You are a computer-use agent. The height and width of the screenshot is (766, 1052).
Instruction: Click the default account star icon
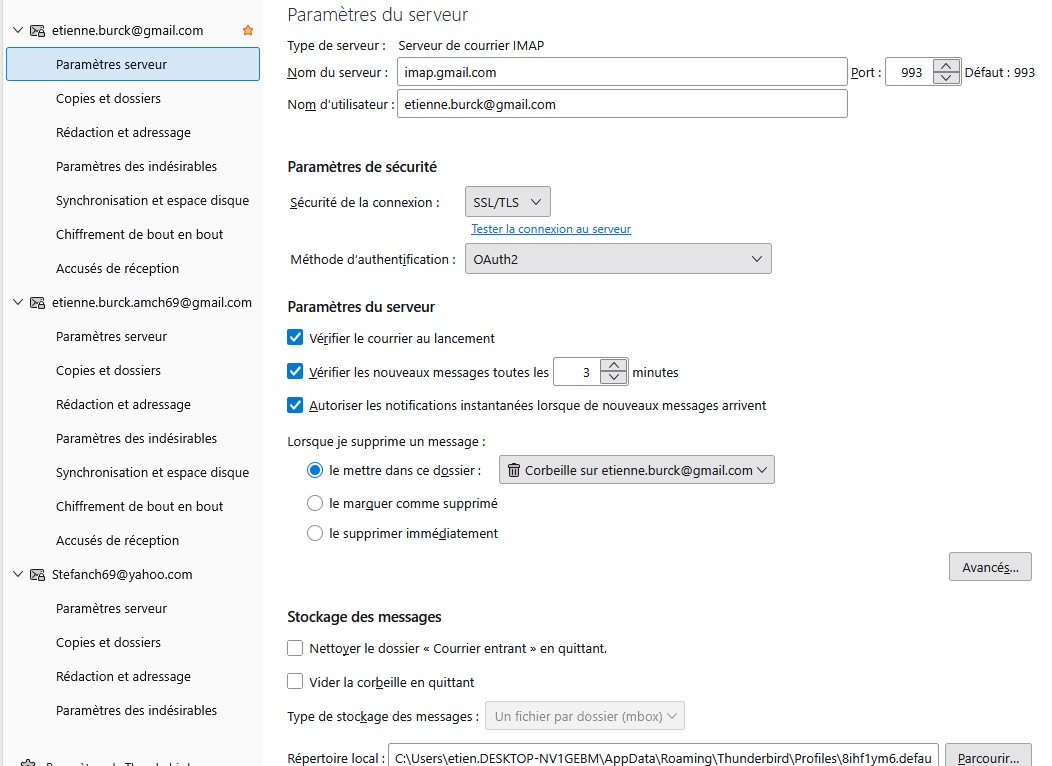pyautogui.click(x=248, y=30)
